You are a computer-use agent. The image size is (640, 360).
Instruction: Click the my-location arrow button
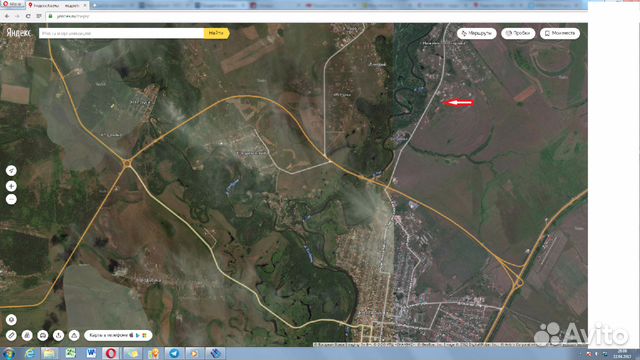pyautogui.click(x=11, y=171)
